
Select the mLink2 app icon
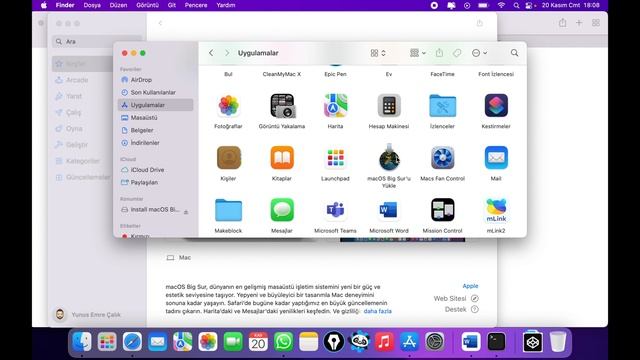click(496, 210)
